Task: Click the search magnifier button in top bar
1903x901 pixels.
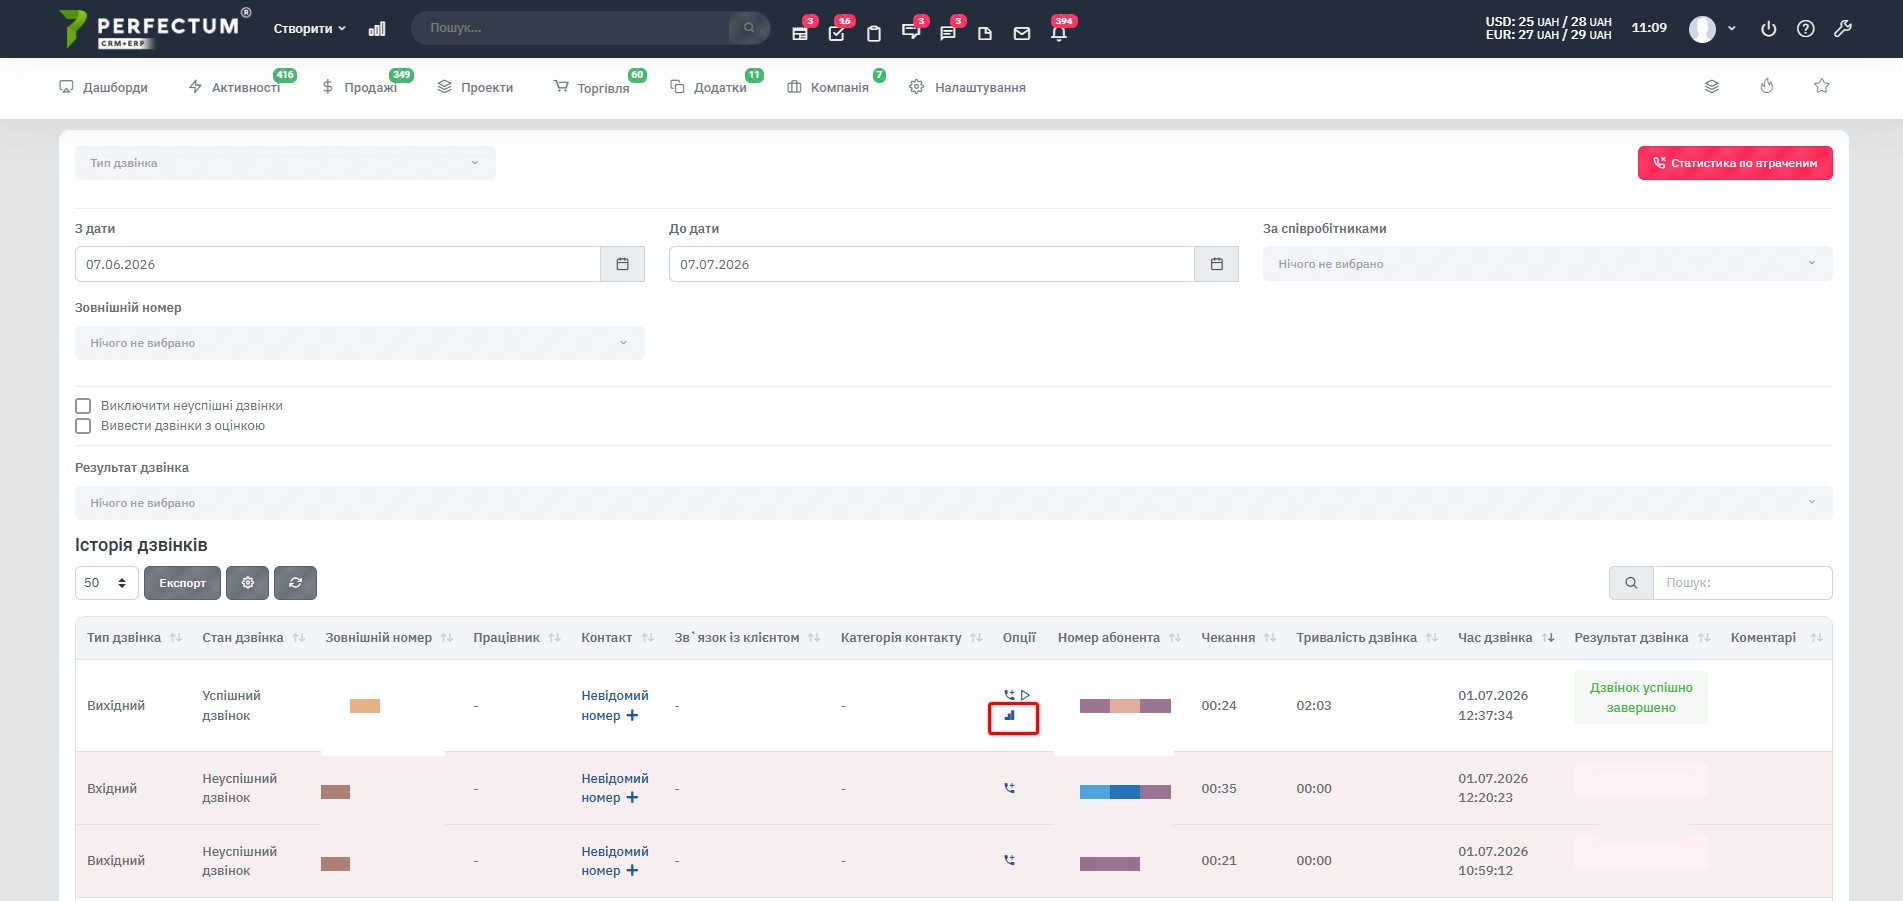Action: (749, 28)
